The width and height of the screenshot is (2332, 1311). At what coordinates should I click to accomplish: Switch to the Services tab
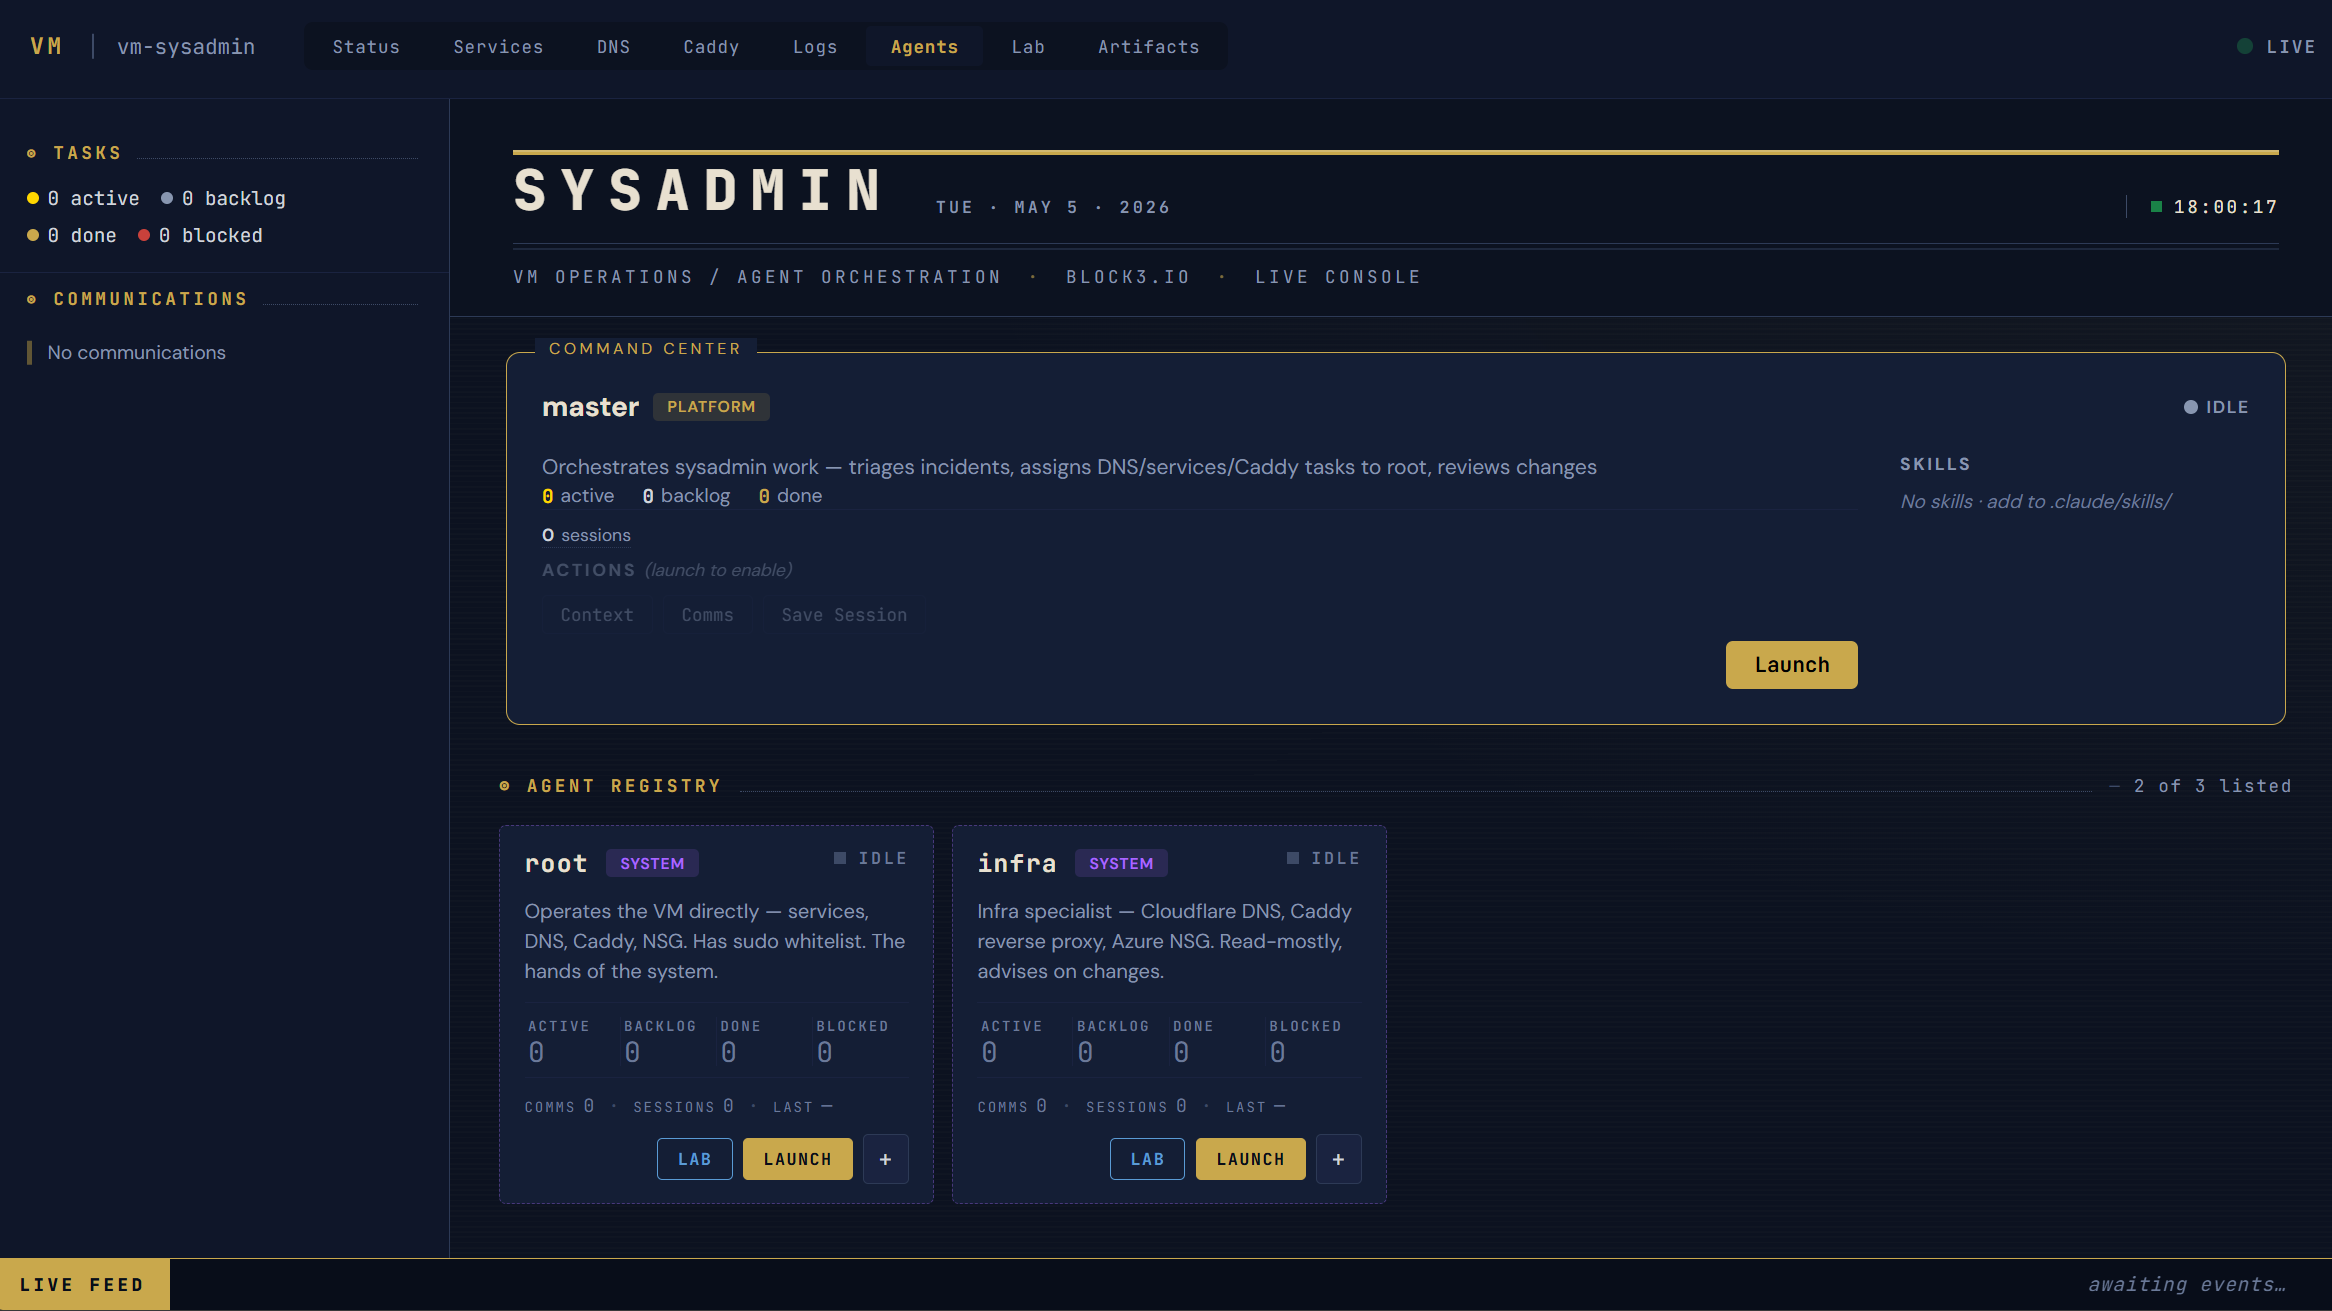coord(498,47)
